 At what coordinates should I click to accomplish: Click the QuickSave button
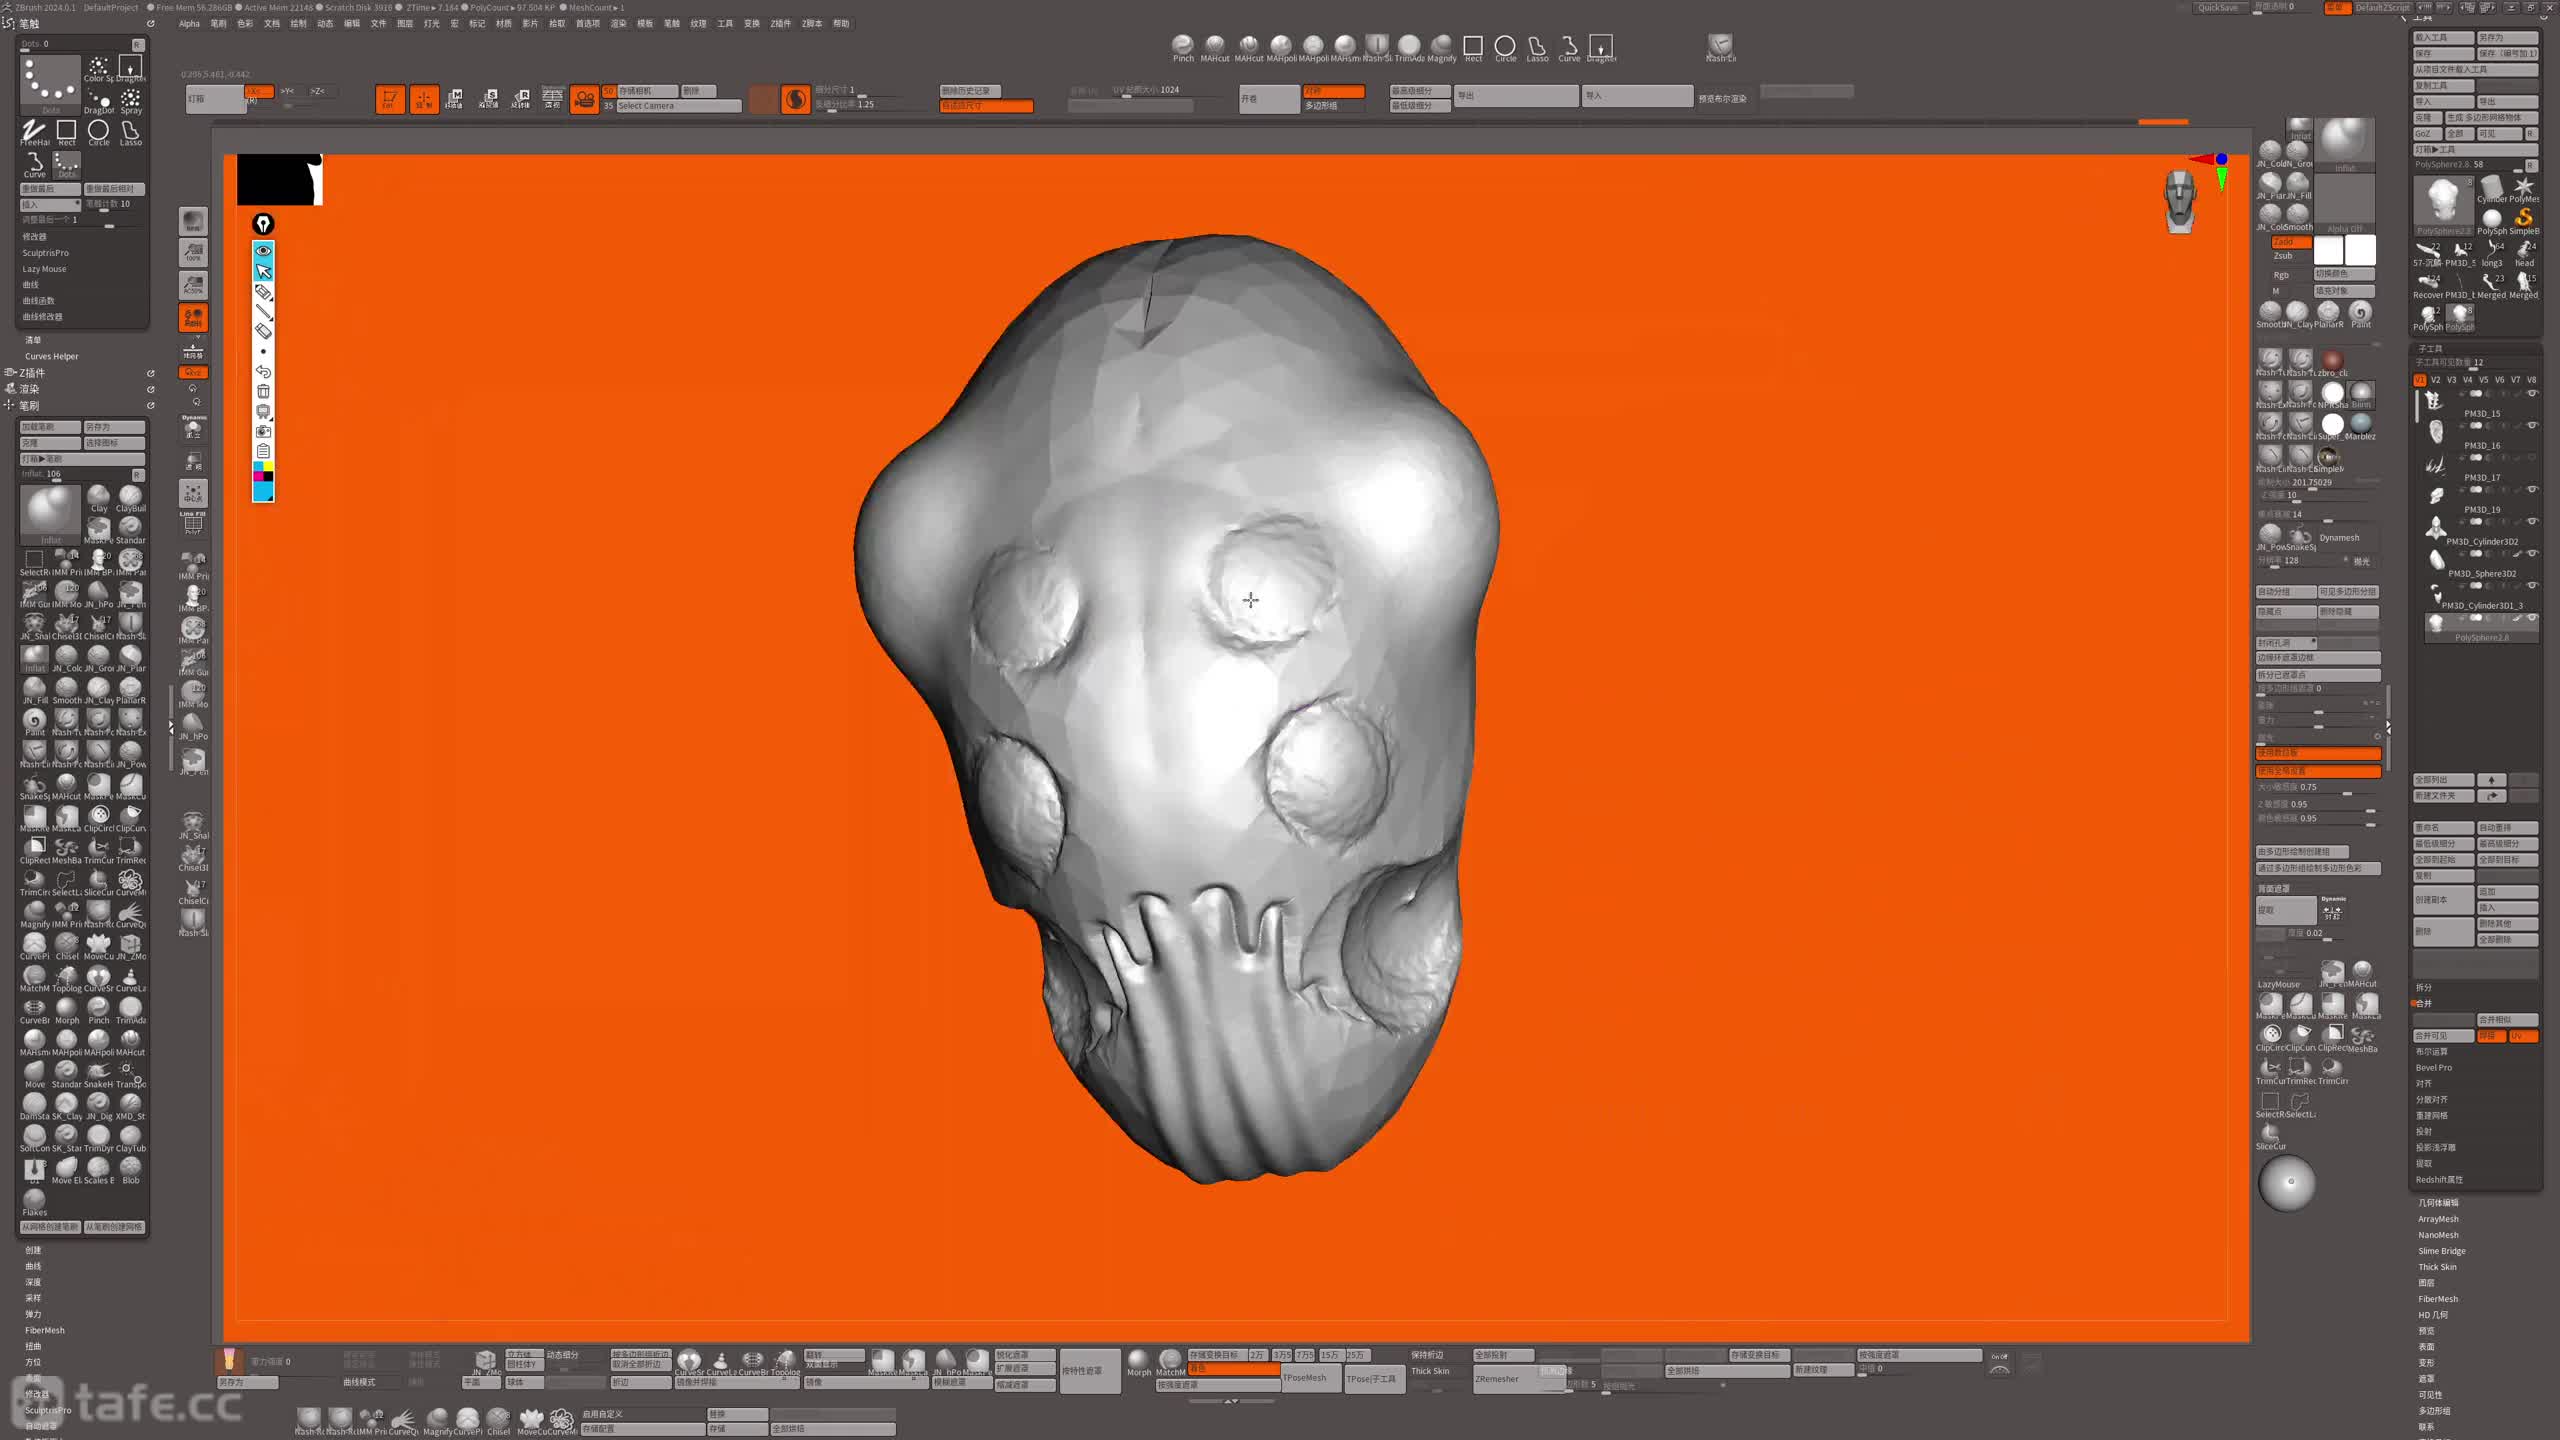[2218, 7]
